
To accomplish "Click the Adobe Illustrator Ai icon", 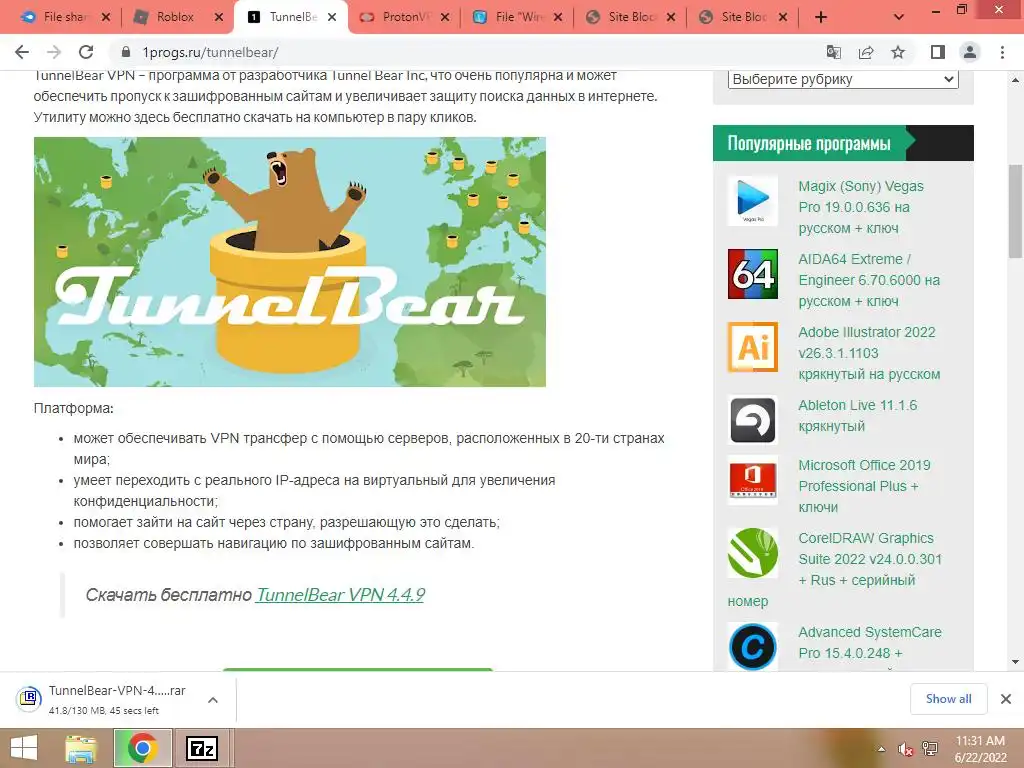I will pos(752,347).
